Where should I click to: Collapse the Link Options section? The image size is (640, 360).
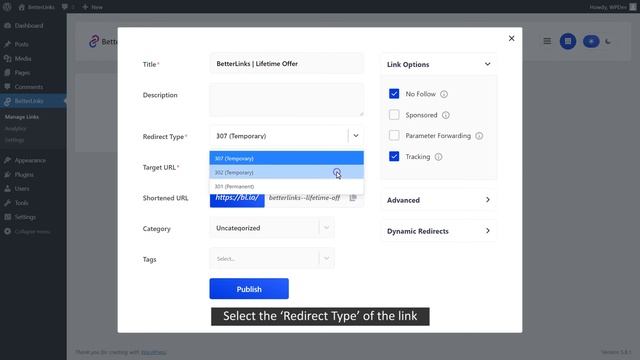[x=487, y=64]
